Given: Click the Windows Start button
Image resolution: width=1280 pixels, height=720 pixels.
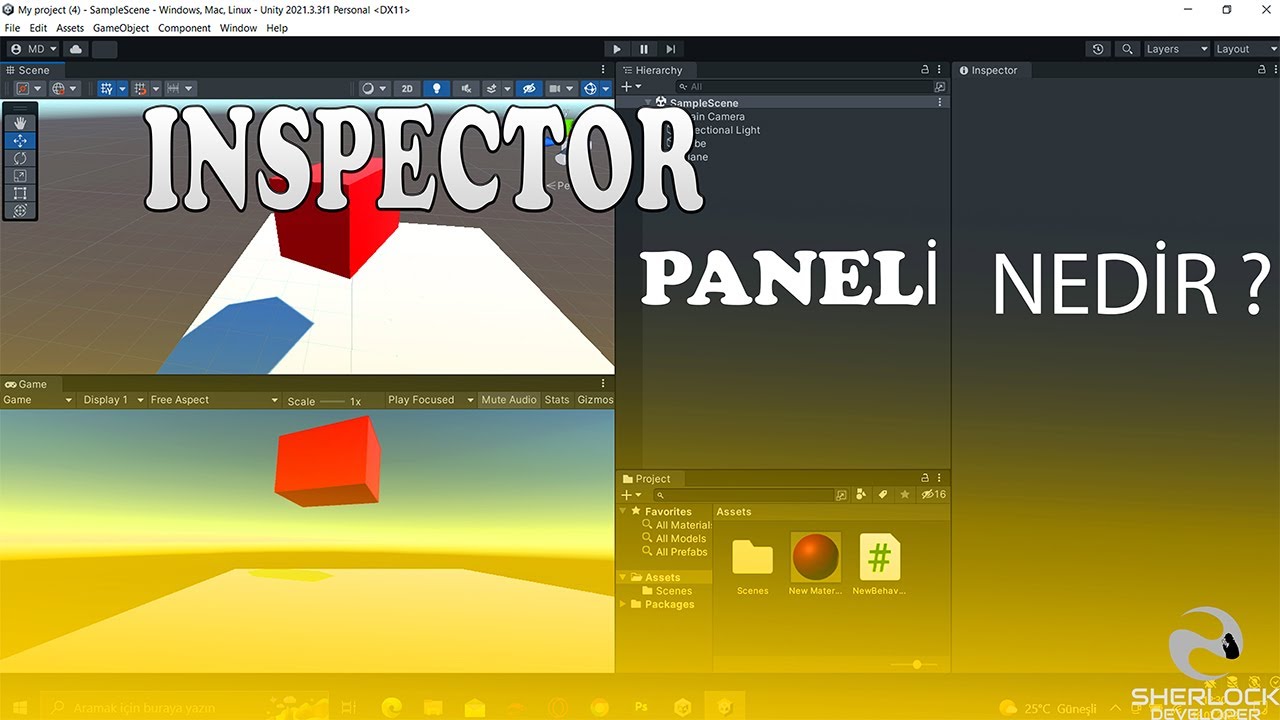Looking at the screenshot, I should (19, 707).
